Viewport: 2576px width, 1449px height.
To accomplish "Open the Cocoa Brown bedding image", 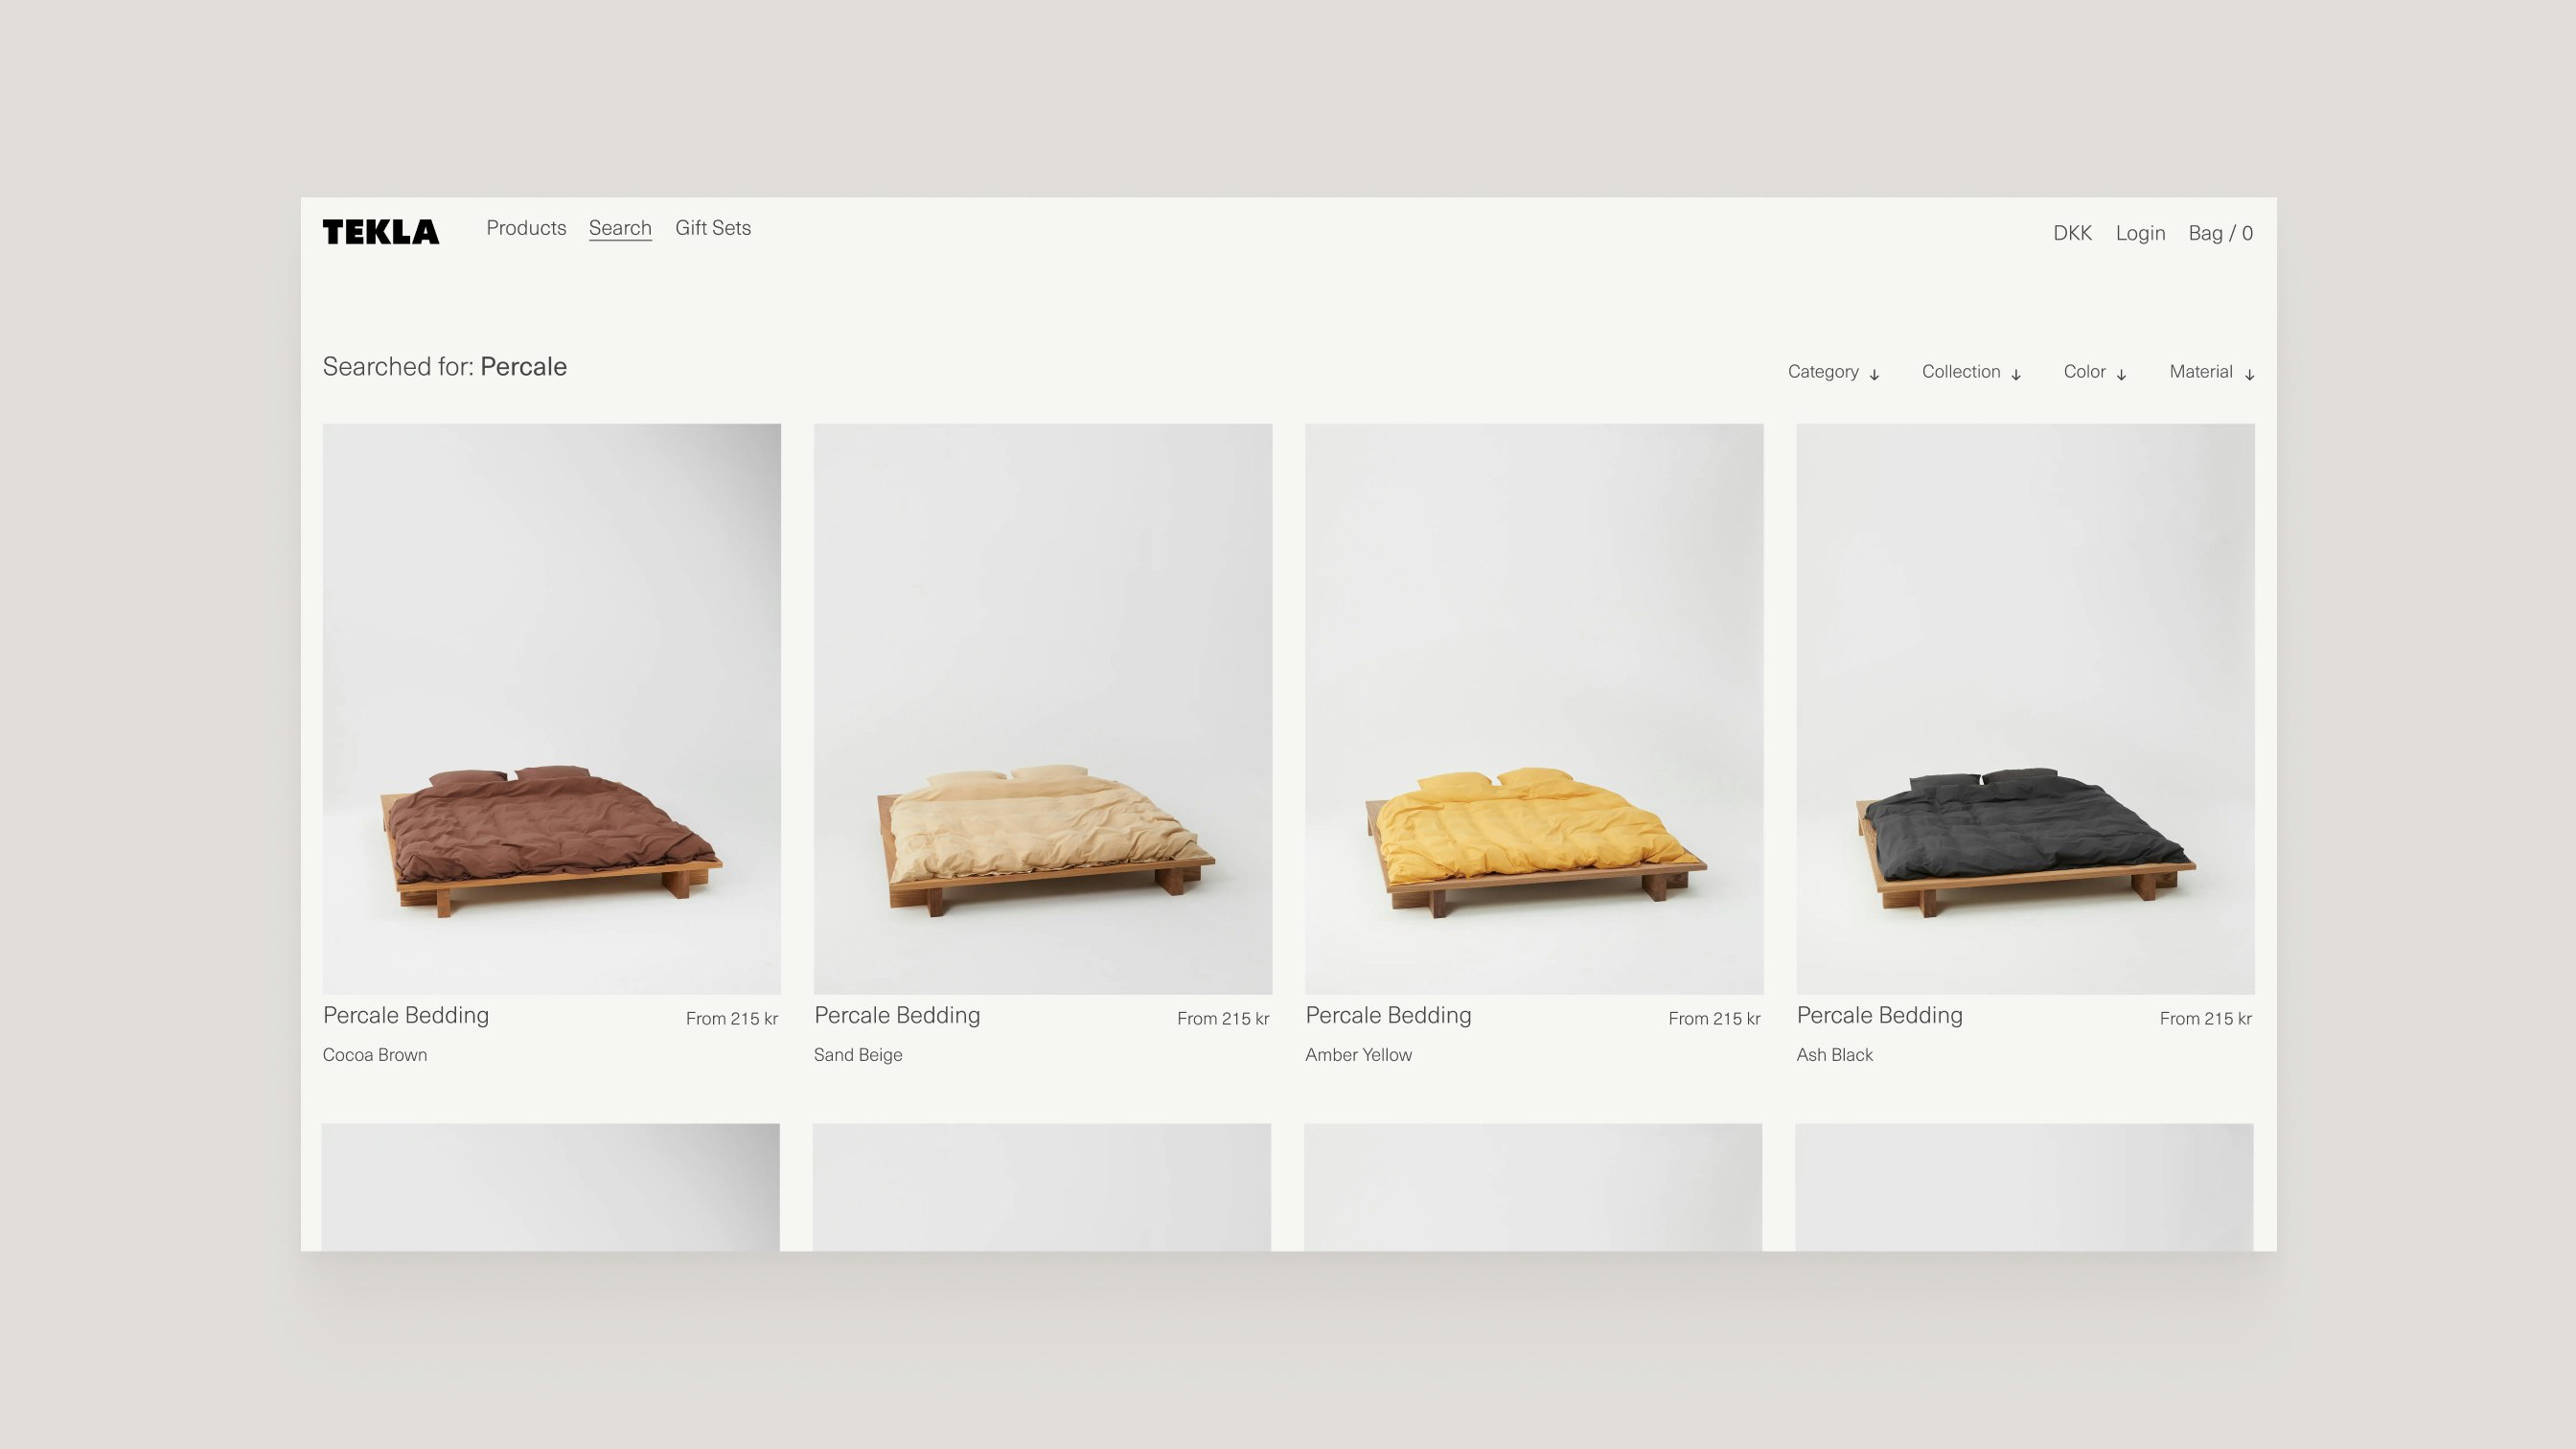I will (x=551, y=709).
